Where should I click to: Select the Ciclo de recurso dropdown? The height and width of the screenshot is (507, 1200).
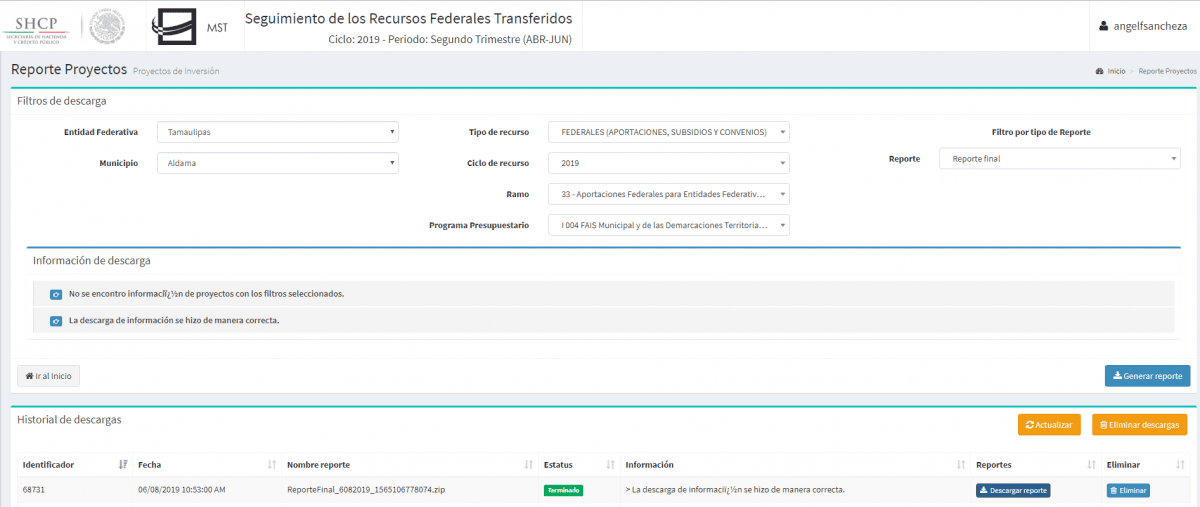pos(668,163)
